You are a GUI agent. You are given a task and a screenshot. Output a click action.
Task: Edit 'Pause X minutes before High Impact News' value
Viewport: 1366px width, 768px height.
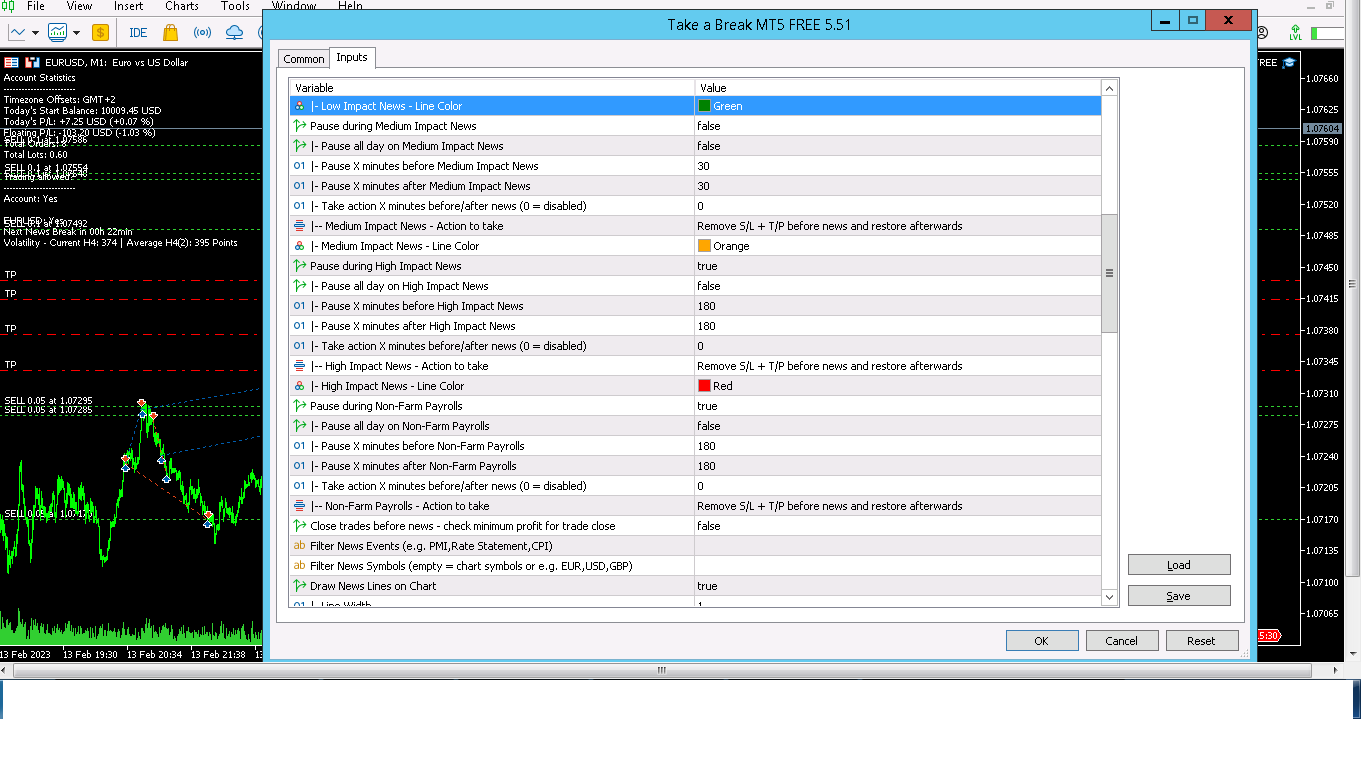[x=898, y=306]
